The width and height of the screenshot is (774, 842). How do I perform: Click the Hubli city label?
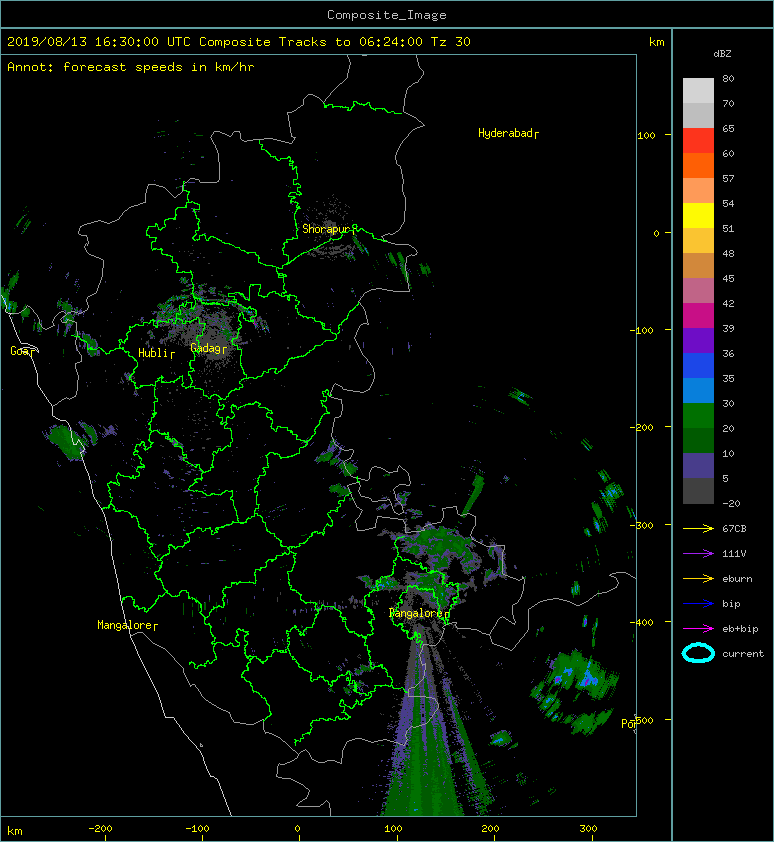tap(153, 353)
